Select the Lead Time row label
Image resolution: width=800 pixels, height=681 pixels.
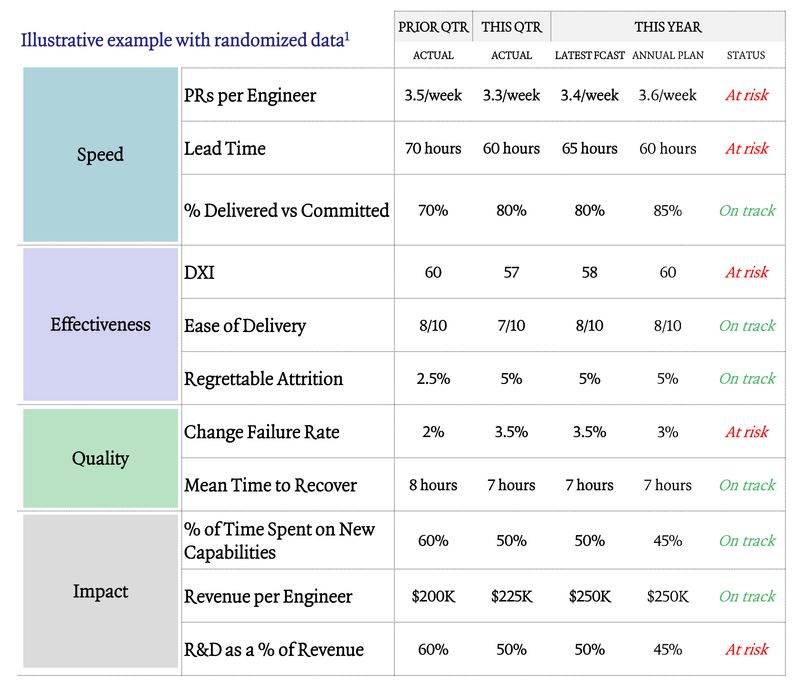coord(225,149)
